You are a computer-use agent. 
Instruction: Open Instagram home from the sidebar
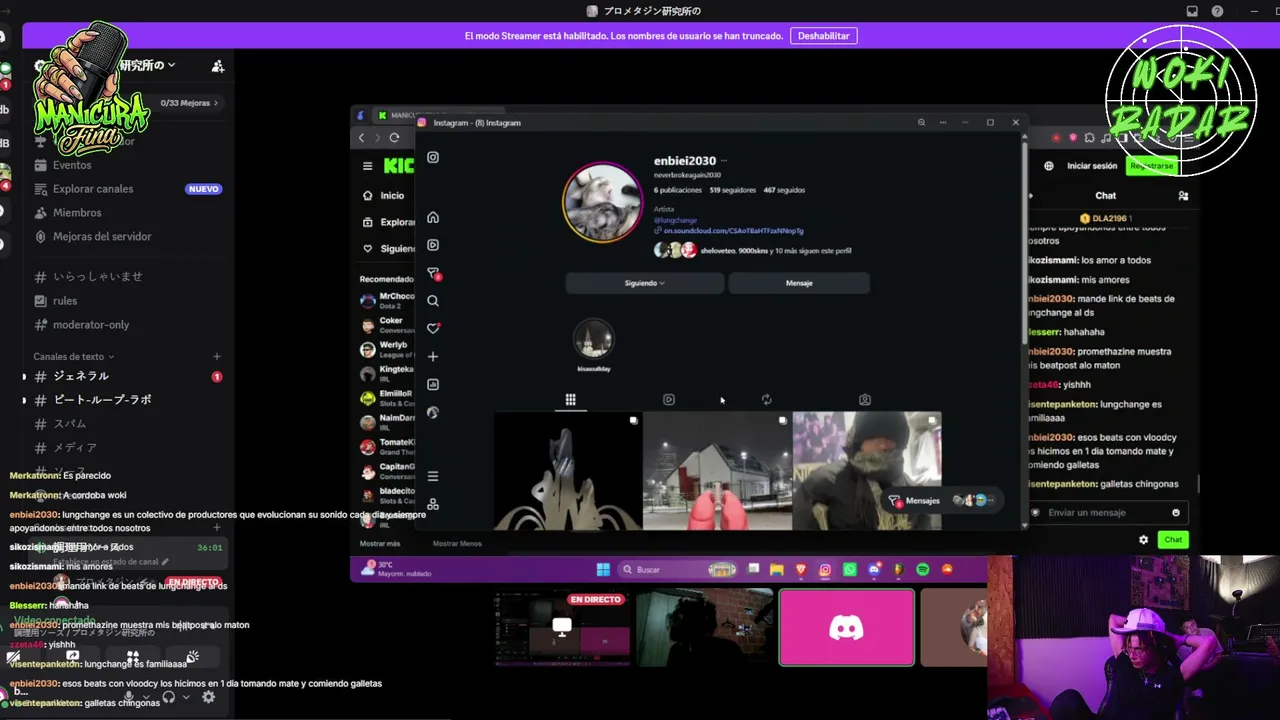(x=433, y=217)
